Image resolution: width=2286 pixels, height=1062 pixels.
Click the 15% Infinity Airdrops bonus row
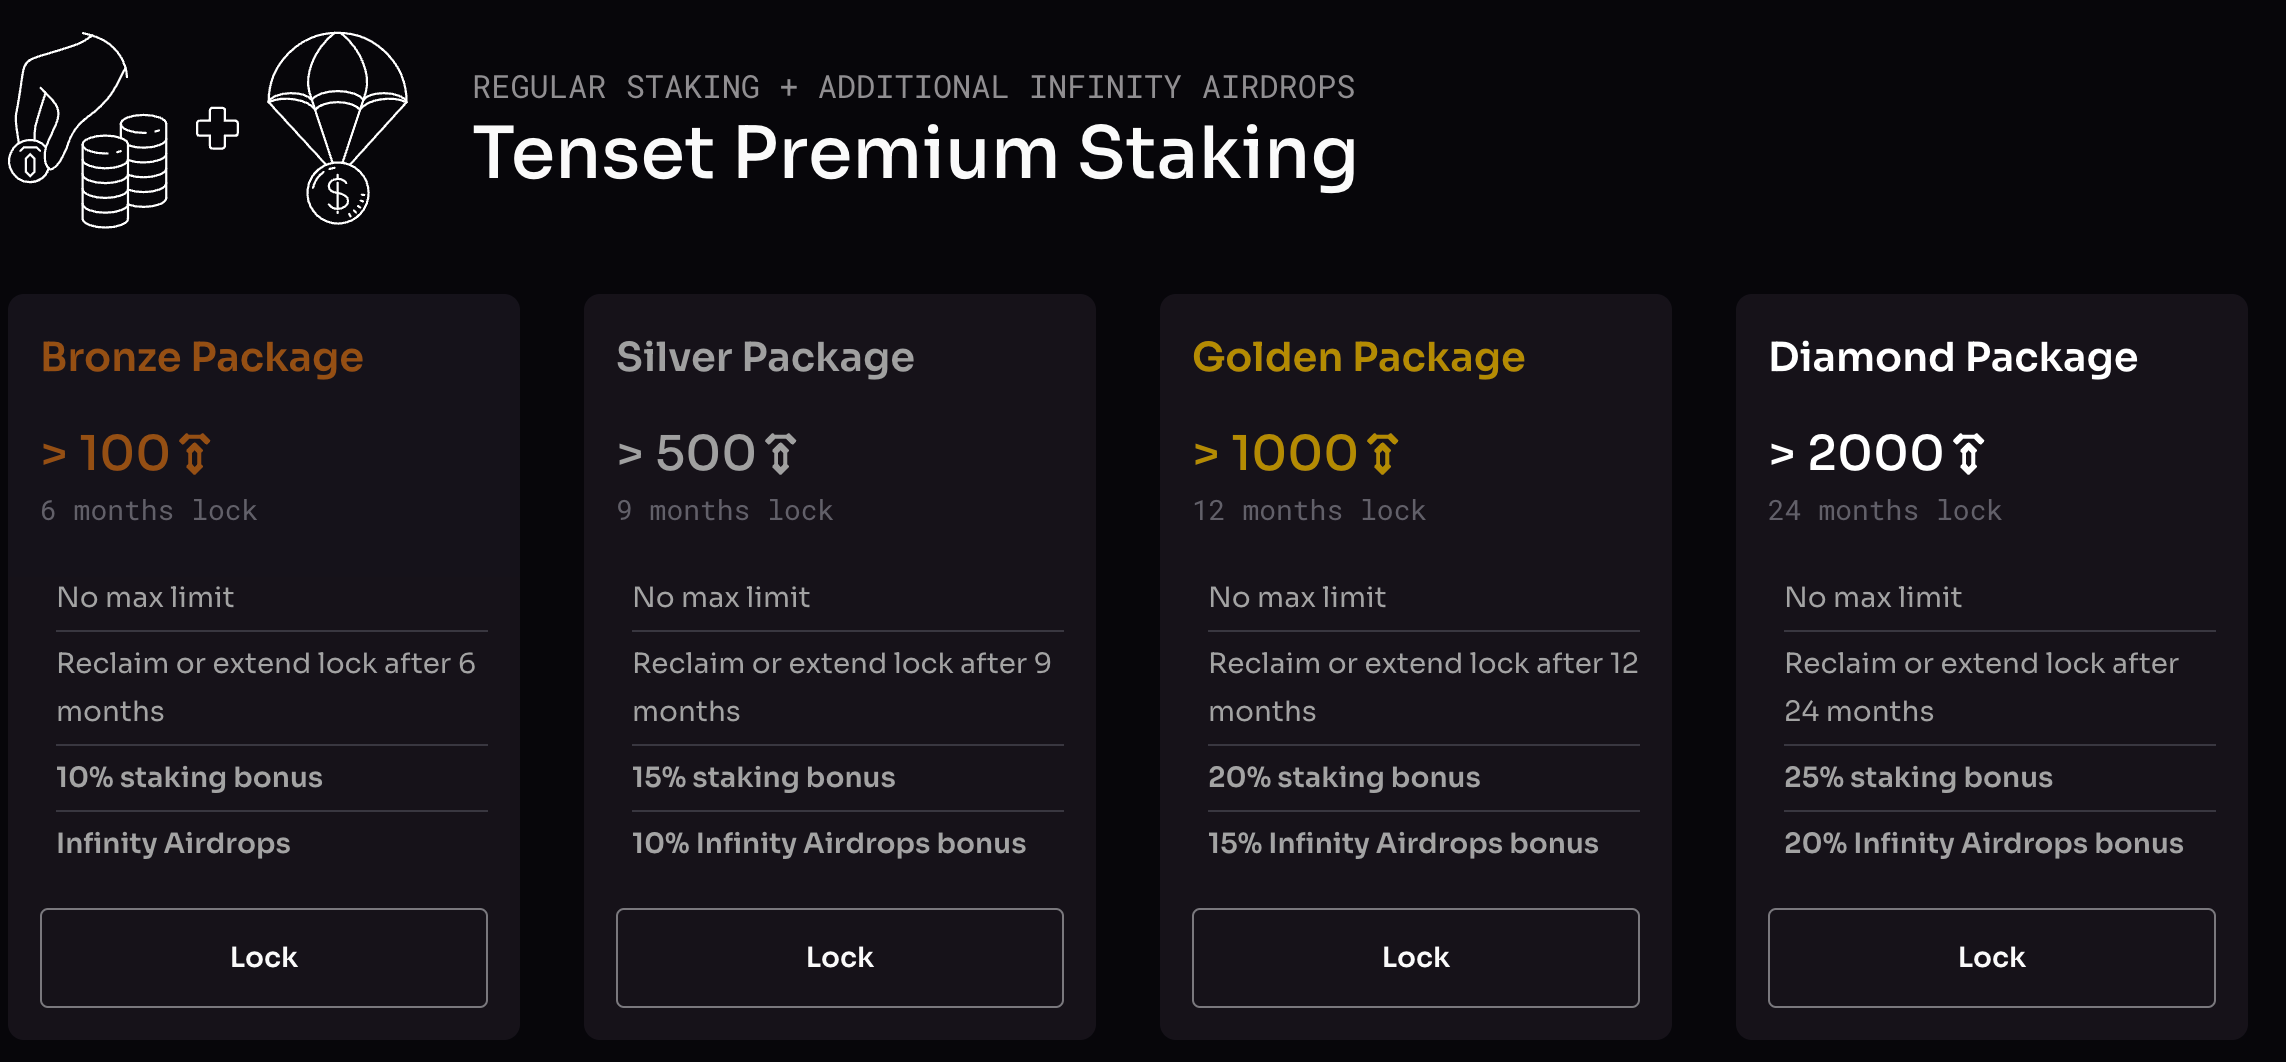1424,844
